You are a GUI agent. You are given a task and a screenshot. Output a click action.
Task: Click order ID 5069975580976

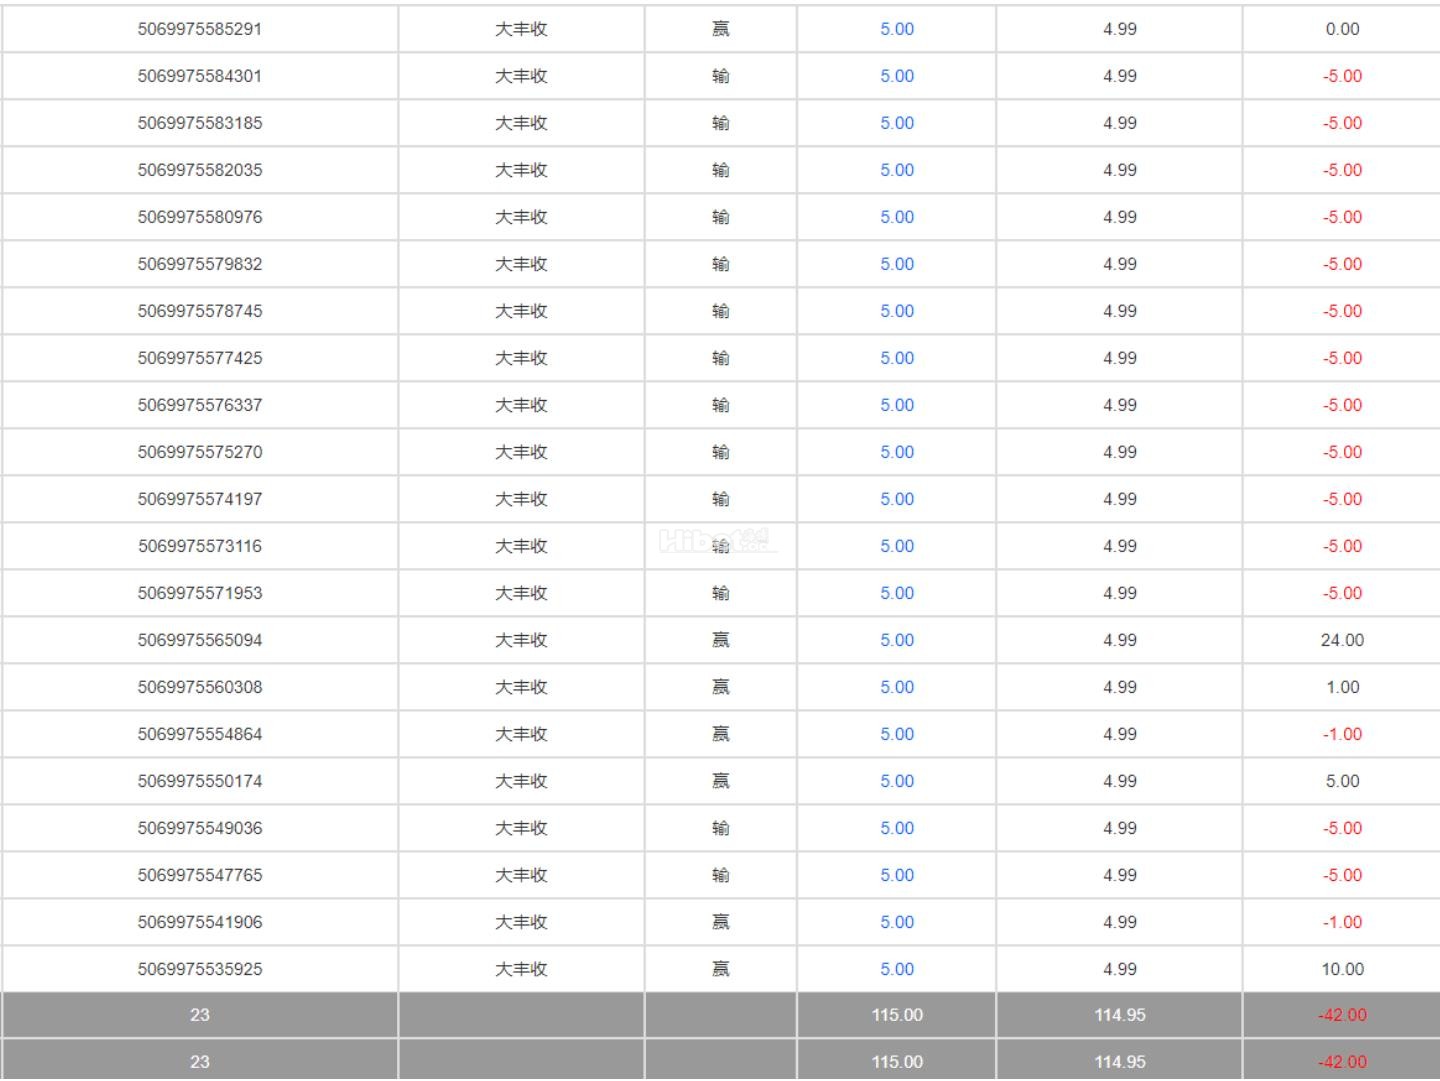pos(200,217)
